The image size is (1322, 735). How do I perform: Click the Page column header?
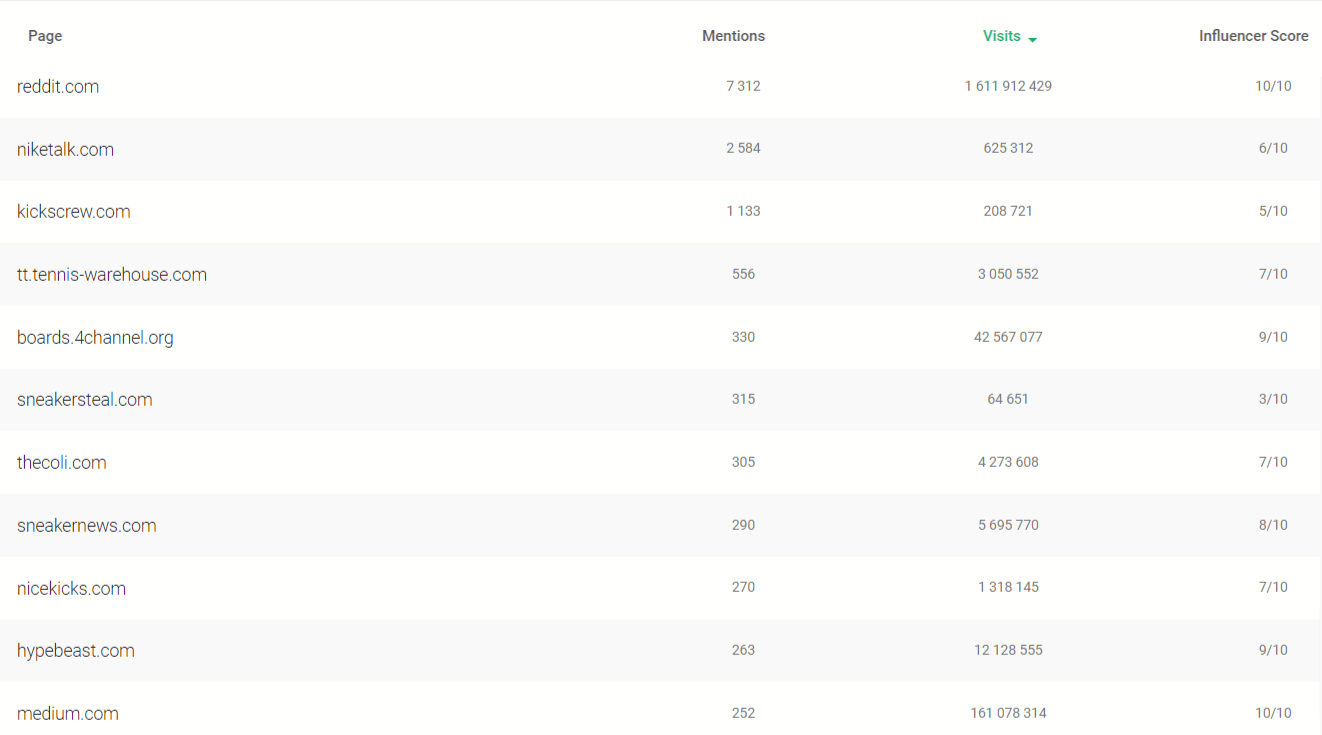point(45,36)
